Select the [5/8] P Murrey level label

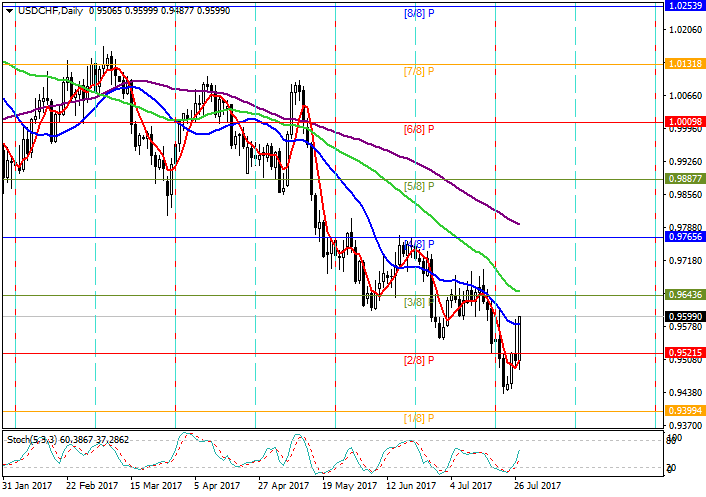click(419, 186)
